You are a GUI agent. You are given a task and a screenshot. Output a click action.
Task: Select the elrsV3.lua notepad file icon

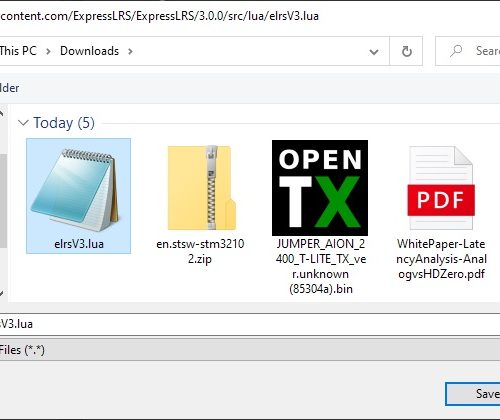(76, 189)
